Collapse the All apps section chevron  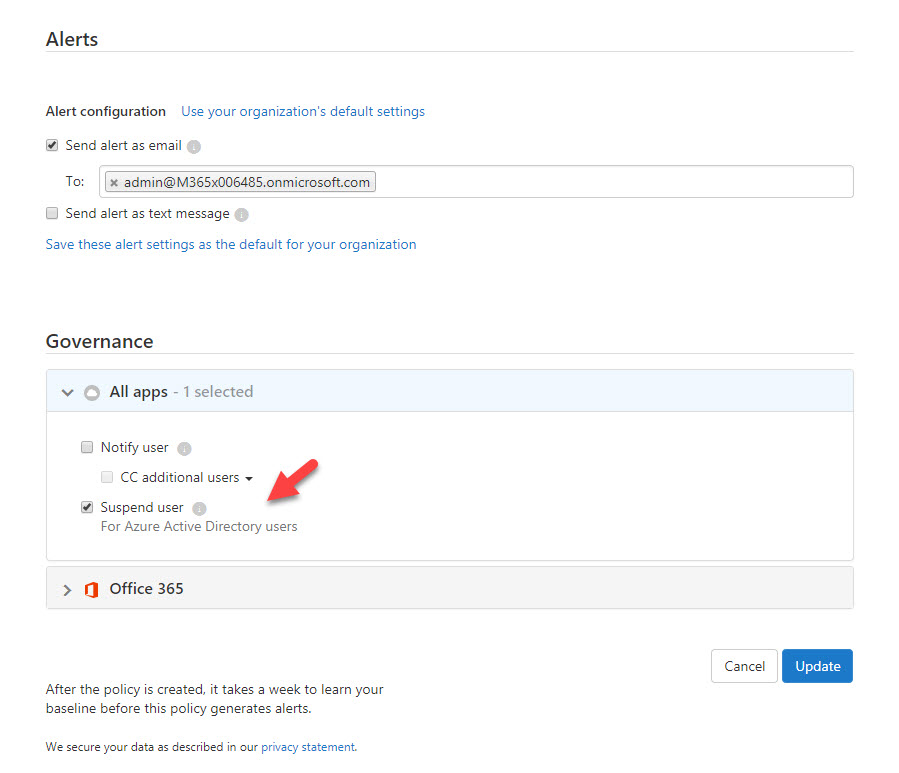click(x=68, y=393)
